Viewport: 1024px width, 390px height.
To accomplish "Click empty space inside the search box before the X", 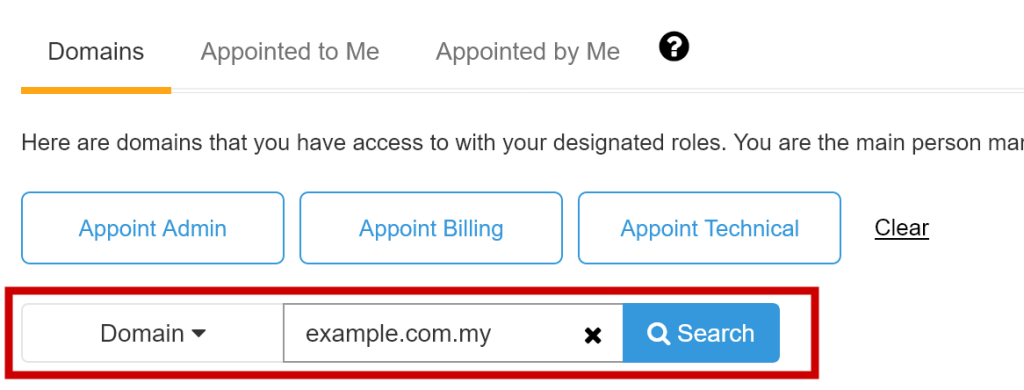I will tap(537, 334).
